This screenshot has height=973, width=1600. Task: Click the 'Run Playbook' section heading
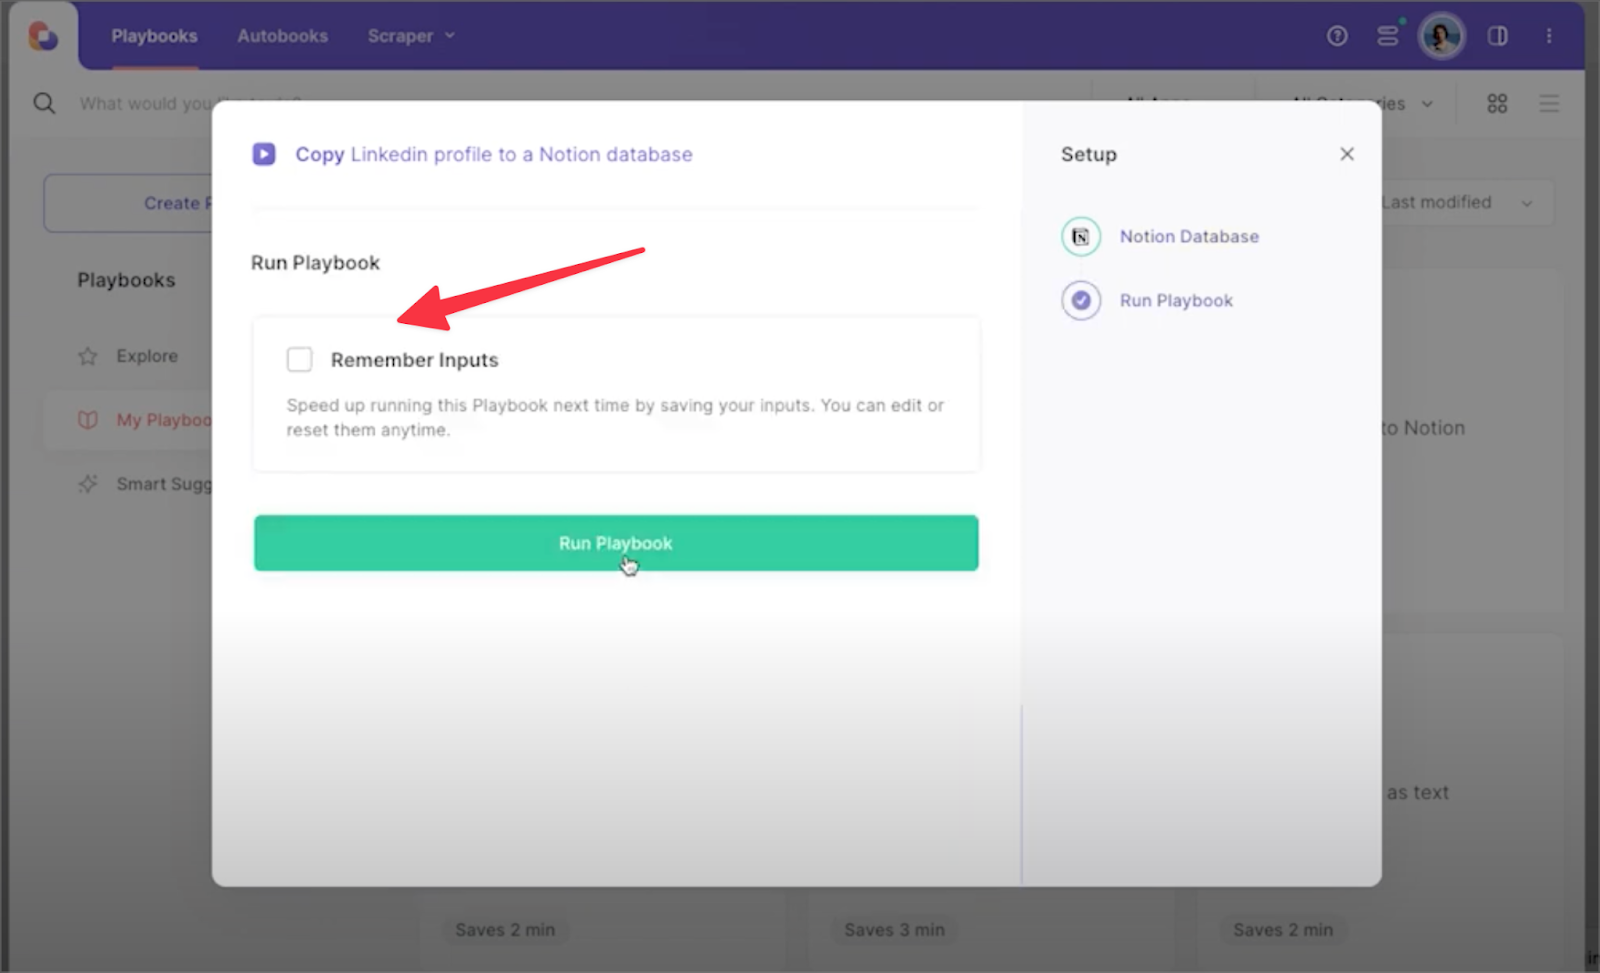[x=315, y=263]
